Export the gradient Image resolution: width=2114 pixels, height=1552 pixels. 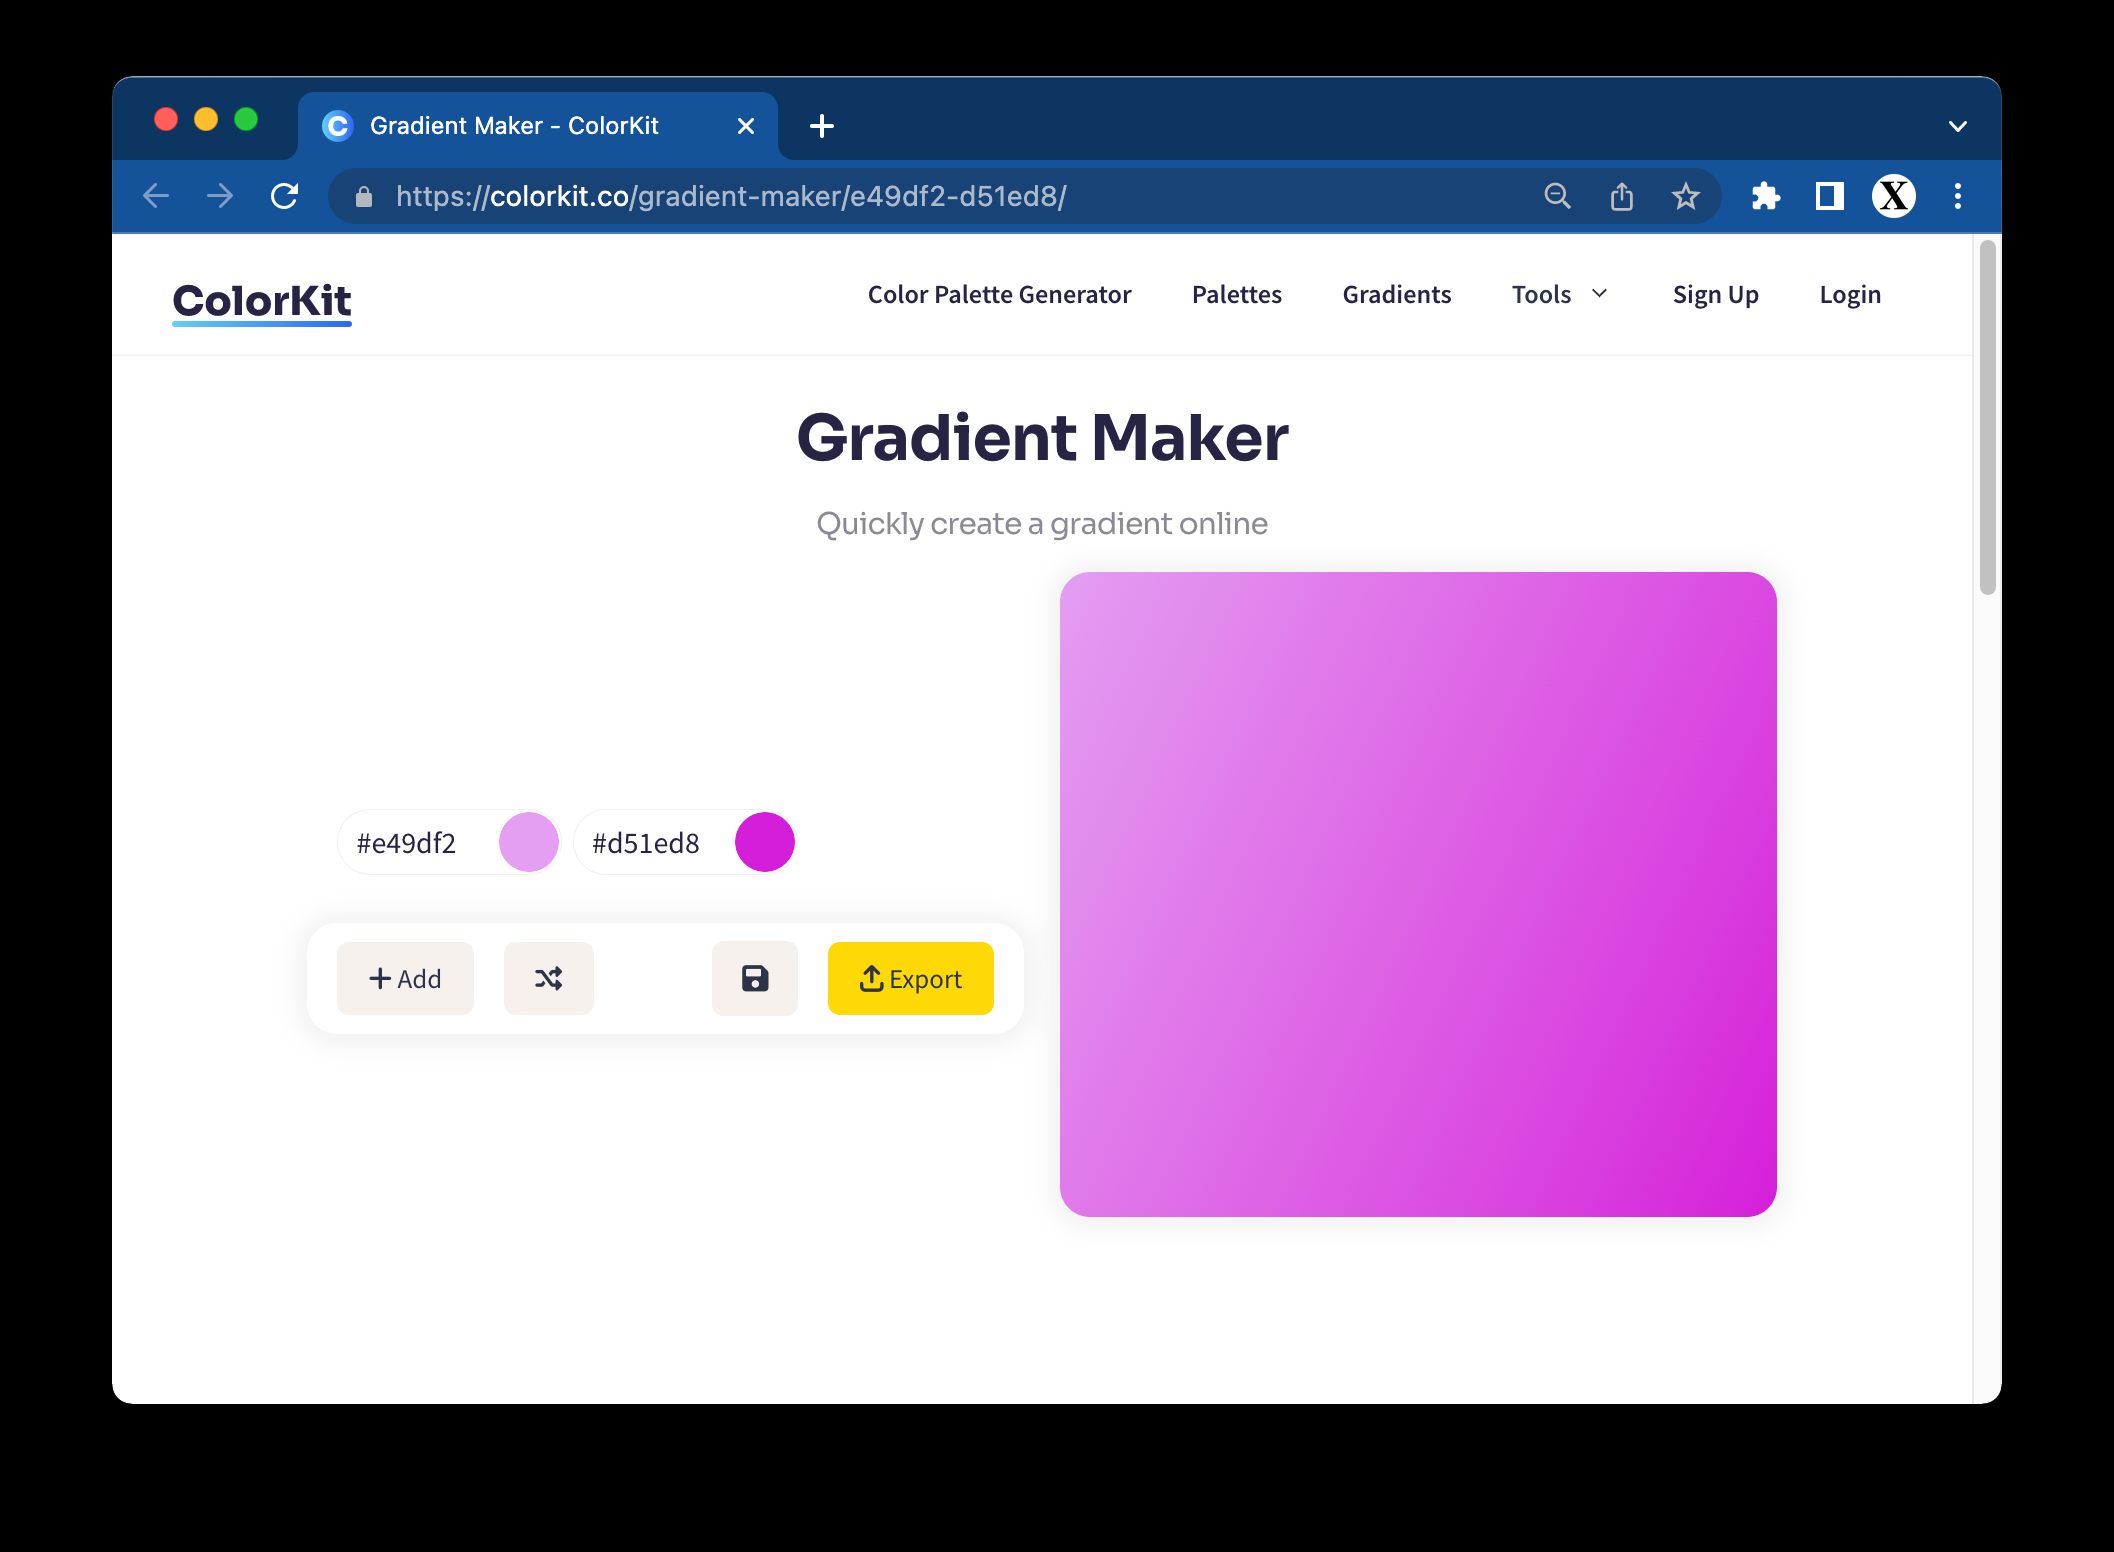[910, 978]
